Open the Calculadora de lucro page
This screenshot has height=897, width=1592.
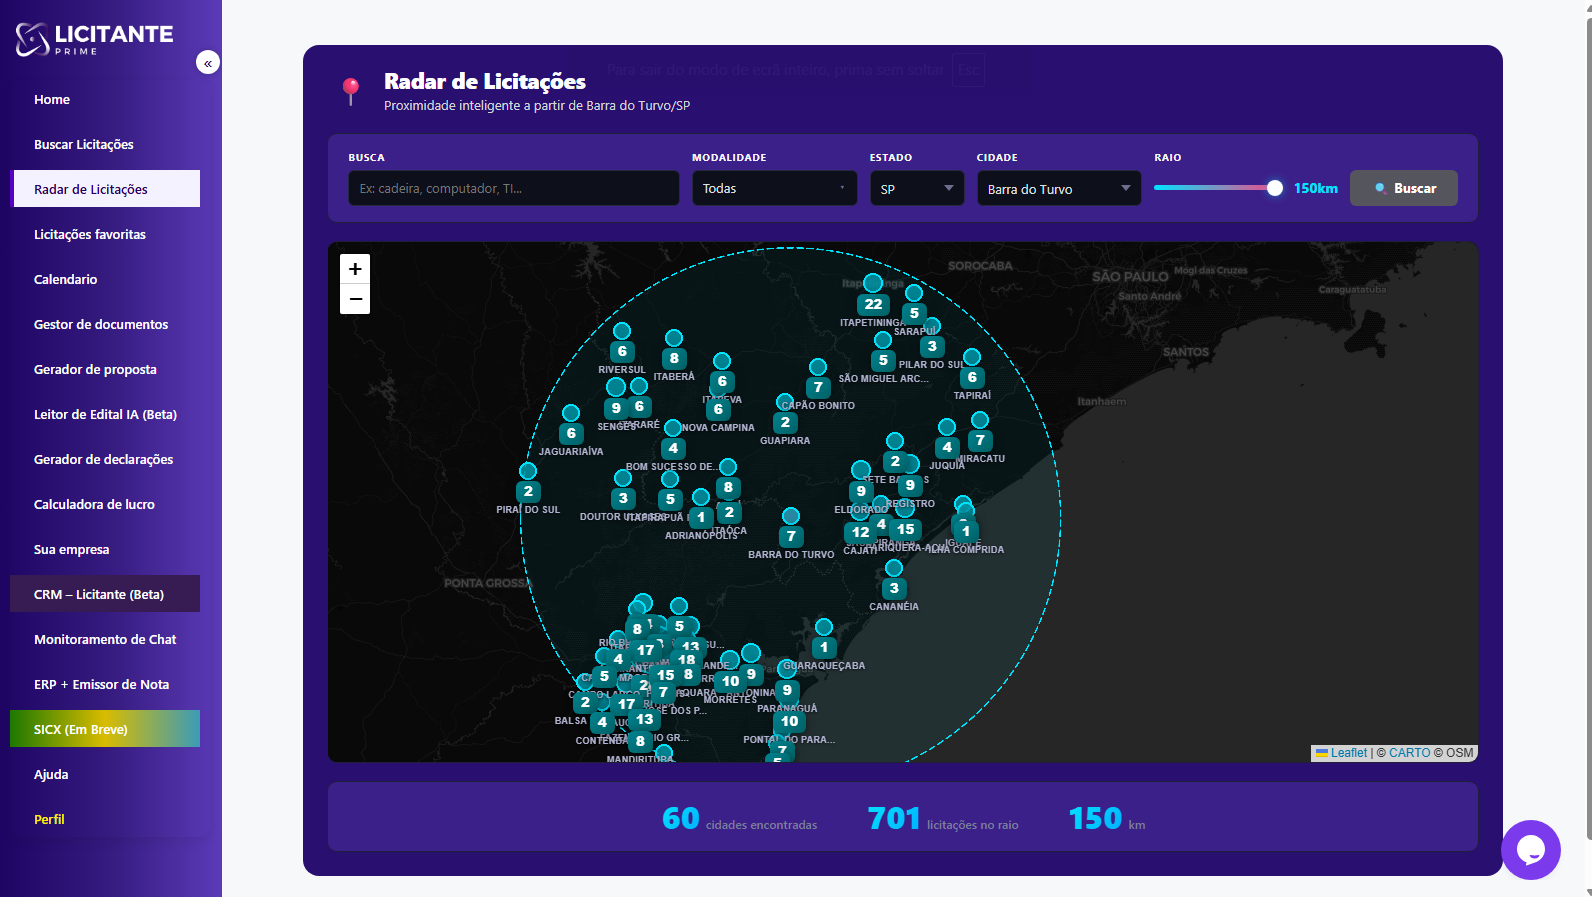[94, 504]
